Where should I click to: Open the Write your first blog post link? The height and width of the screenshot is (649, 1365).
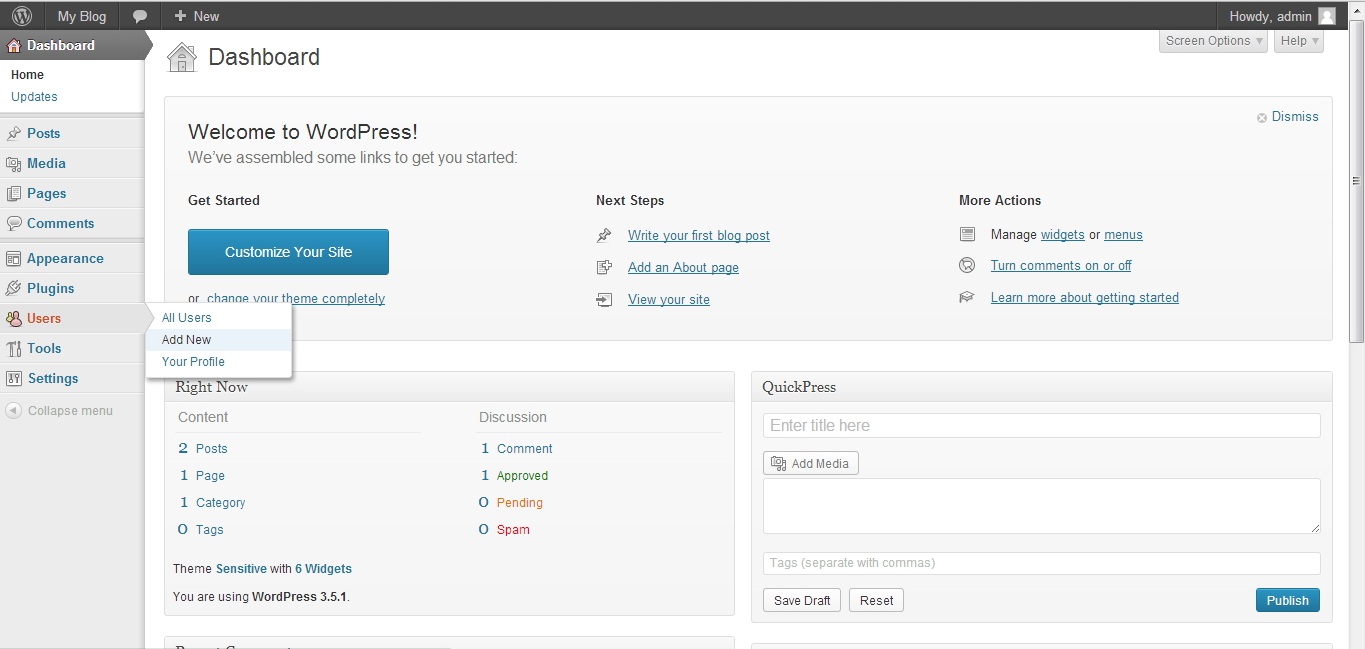point(698,236)
